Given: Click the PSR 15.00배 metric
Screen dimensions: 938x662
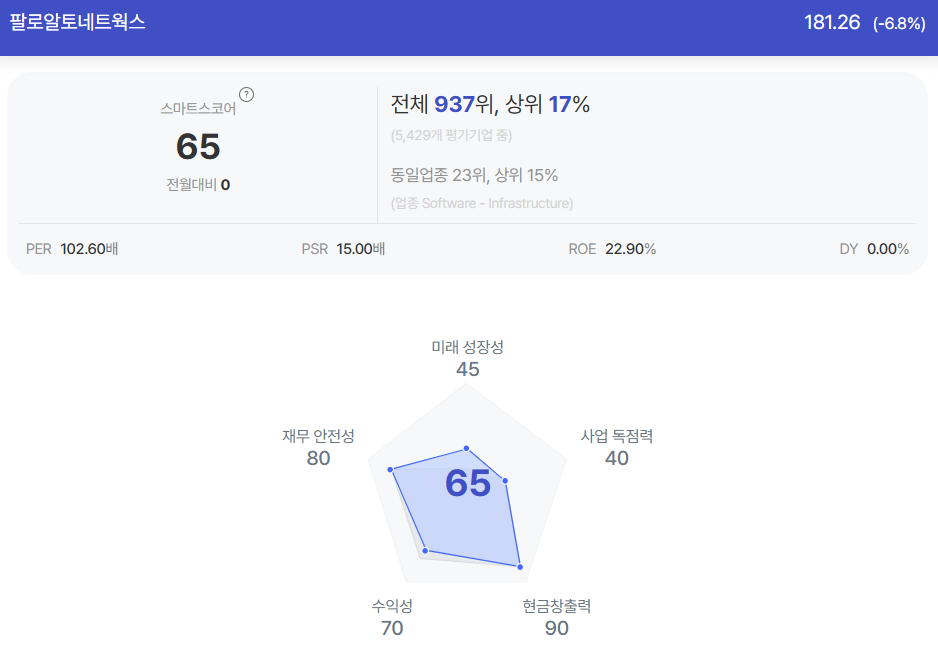Looking at the screenshot, I should click(343, 249).
